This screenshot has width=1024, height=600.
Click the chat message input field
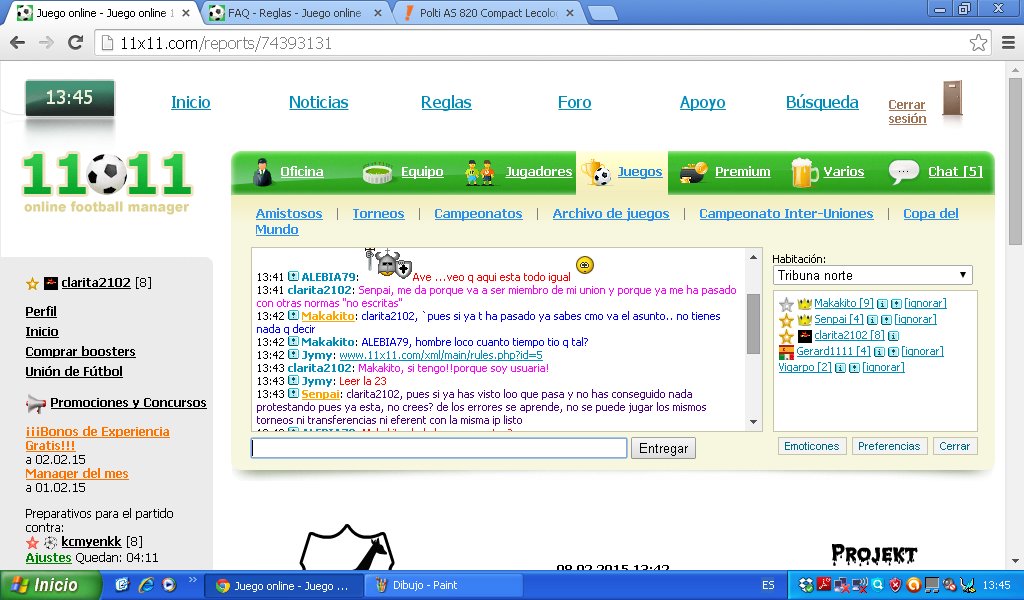coord(439,448)
